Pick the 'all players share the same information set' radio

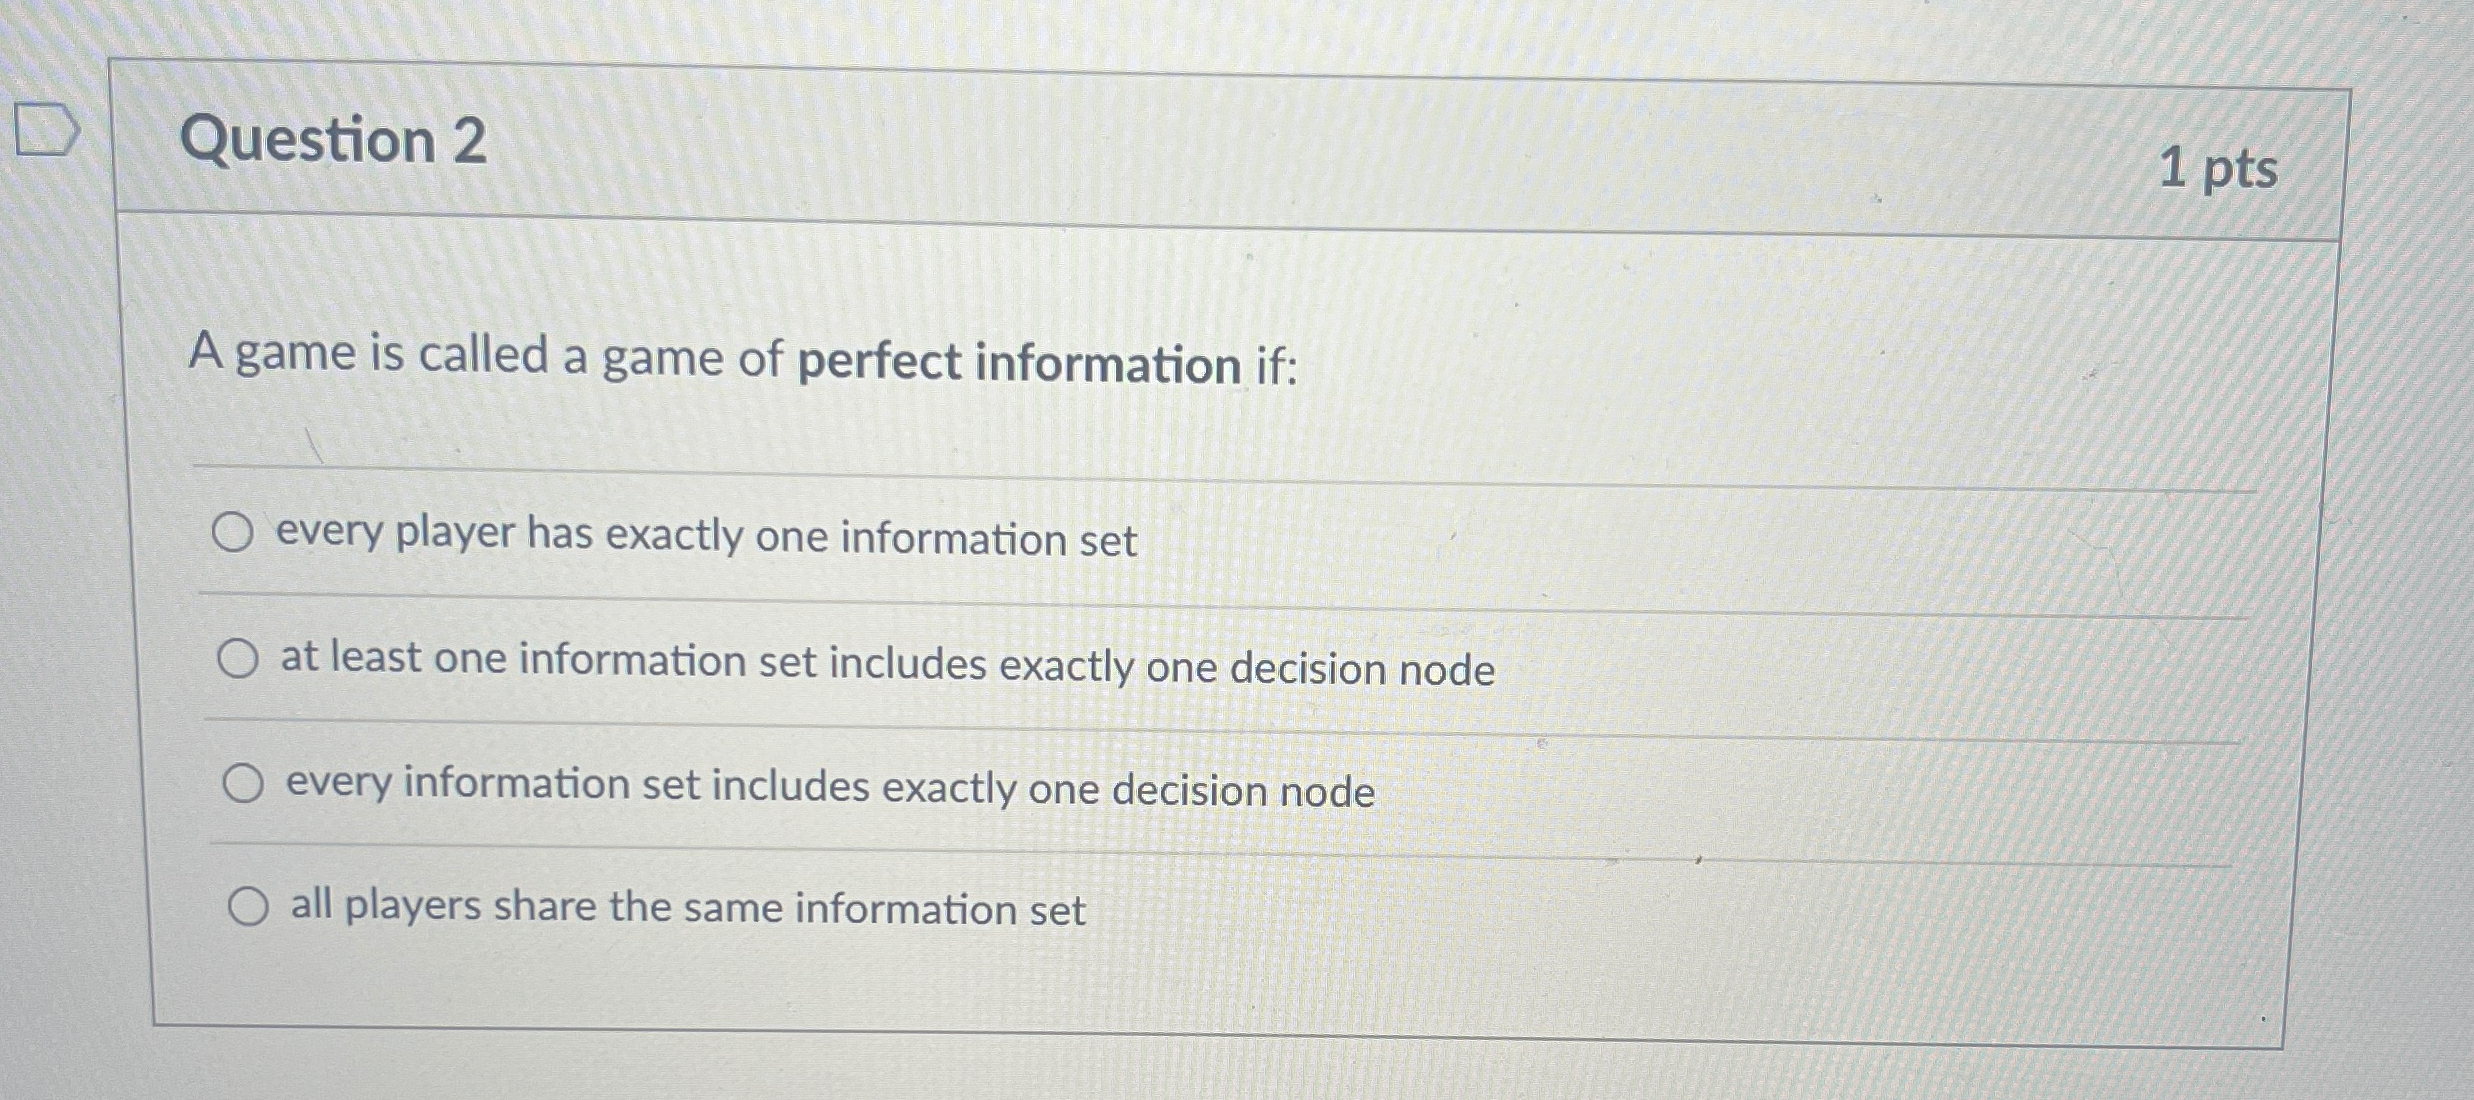tap(248, 907)
